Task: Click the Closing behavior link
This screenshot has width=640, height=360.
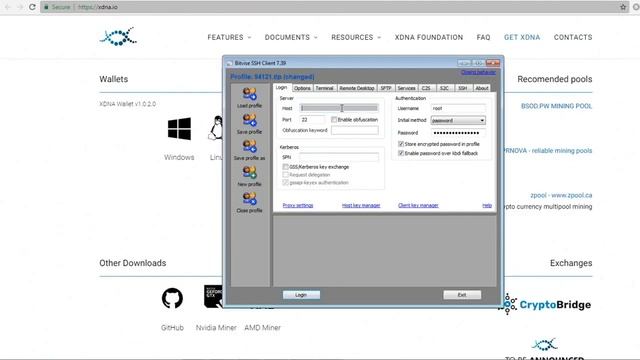Action: (478, 72)
